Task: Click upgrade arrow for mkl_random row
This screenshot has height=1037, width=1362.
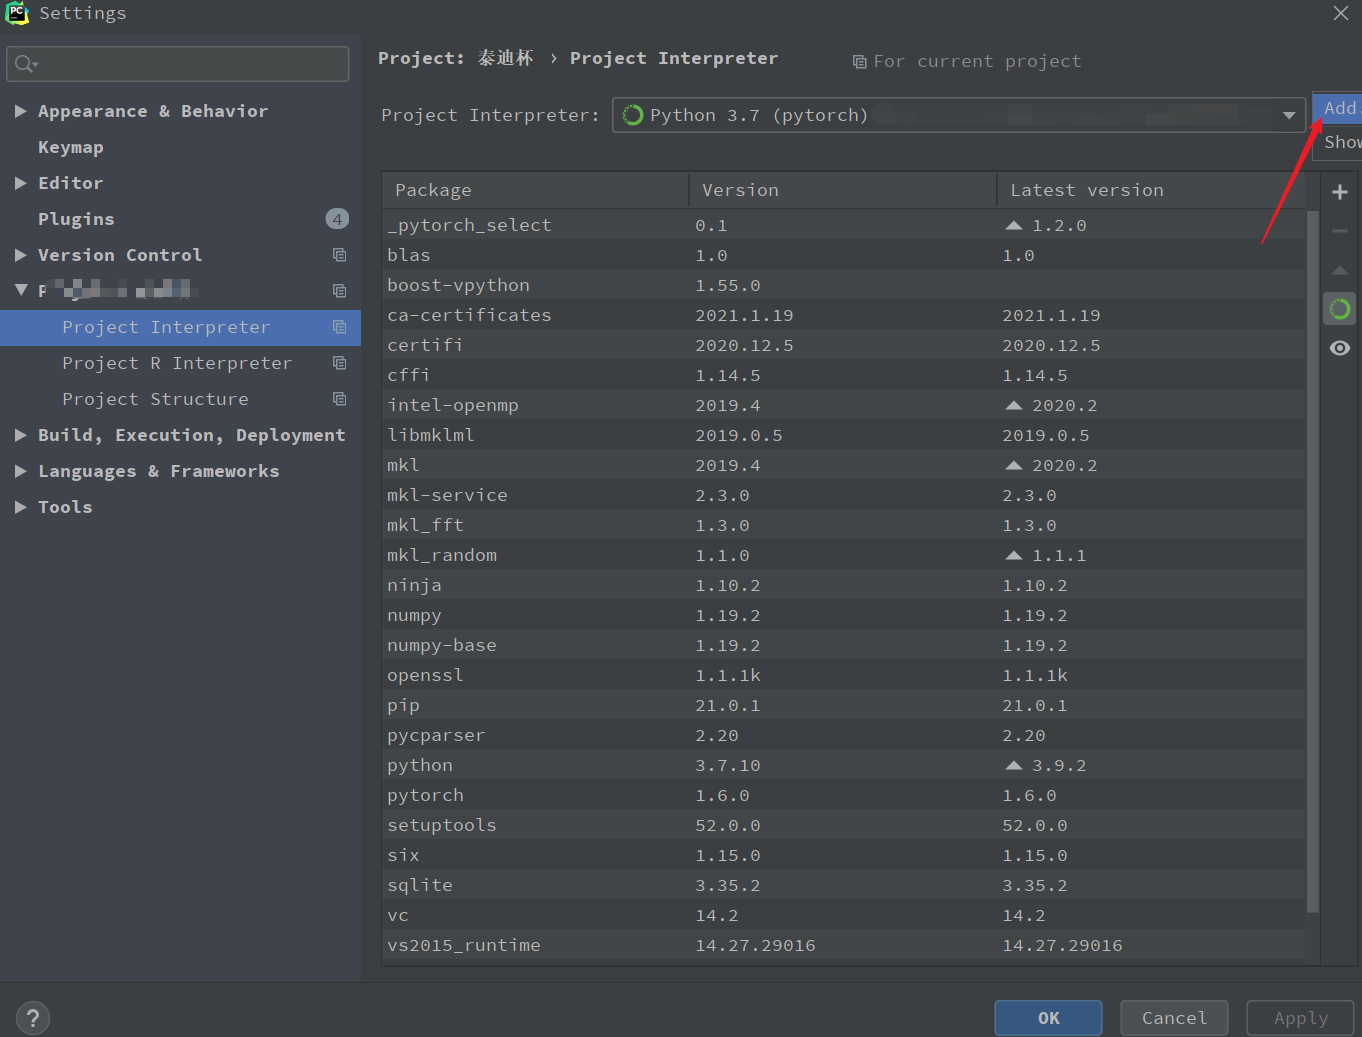Action: [x=1014, y=555]
